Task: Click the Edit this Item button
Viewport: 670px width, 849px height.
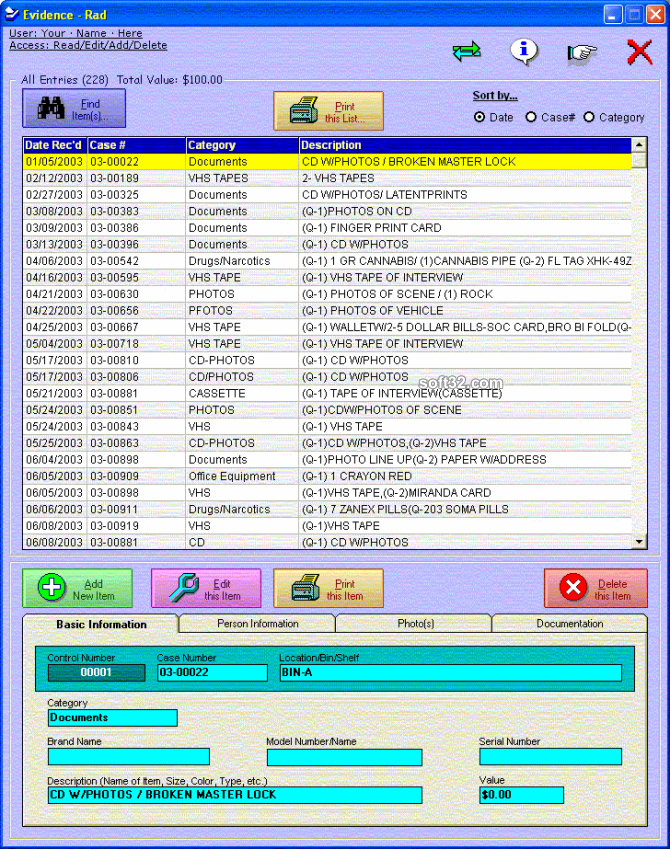Action: pos(206,588)
